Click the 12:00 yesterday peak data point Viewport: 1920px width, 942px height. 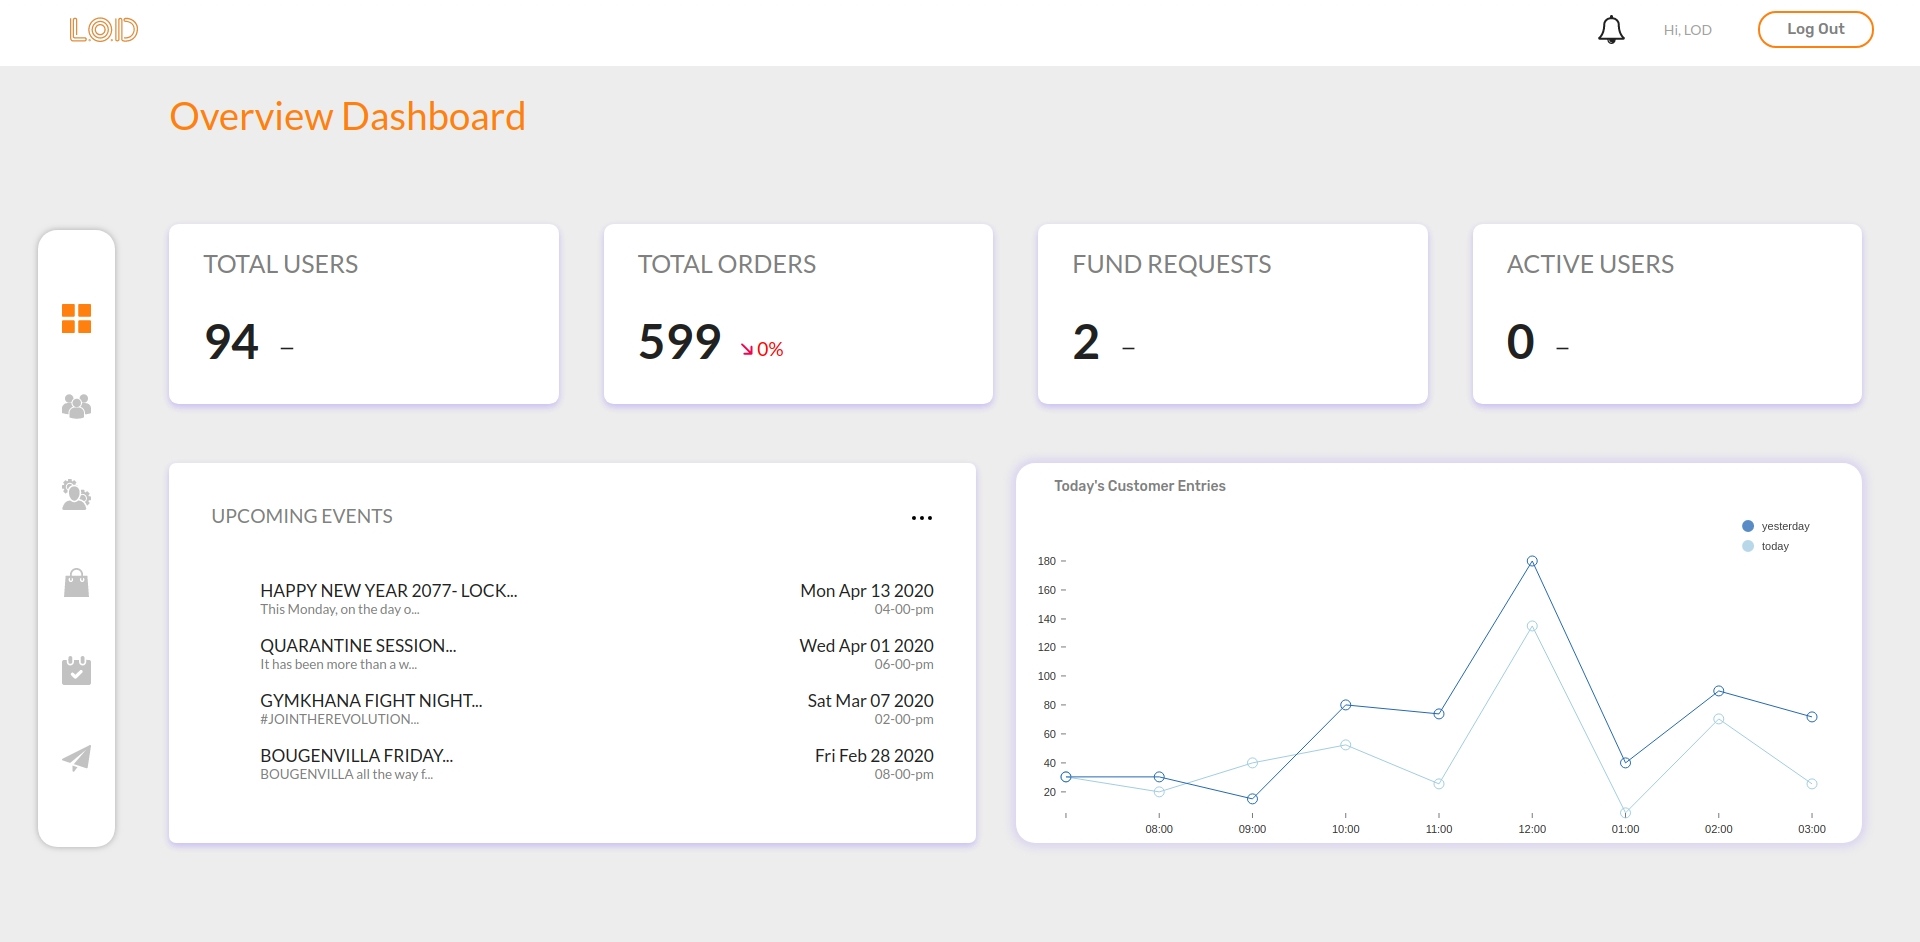click(x=1532, y=561)
